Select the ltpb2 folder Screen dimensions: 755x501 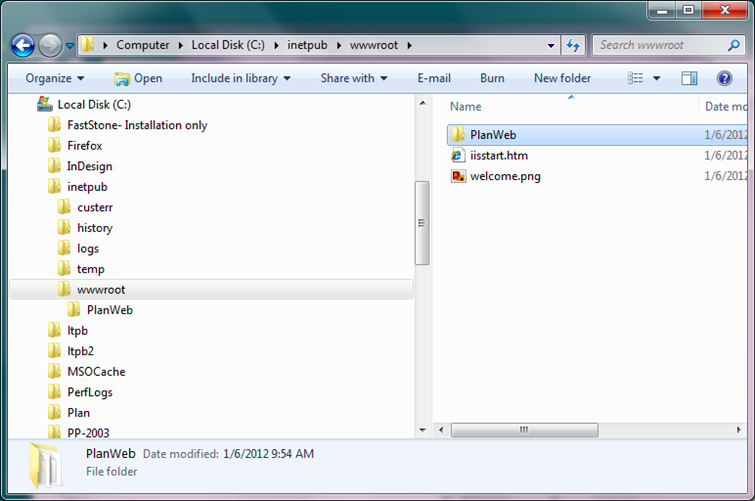(80, 351)
